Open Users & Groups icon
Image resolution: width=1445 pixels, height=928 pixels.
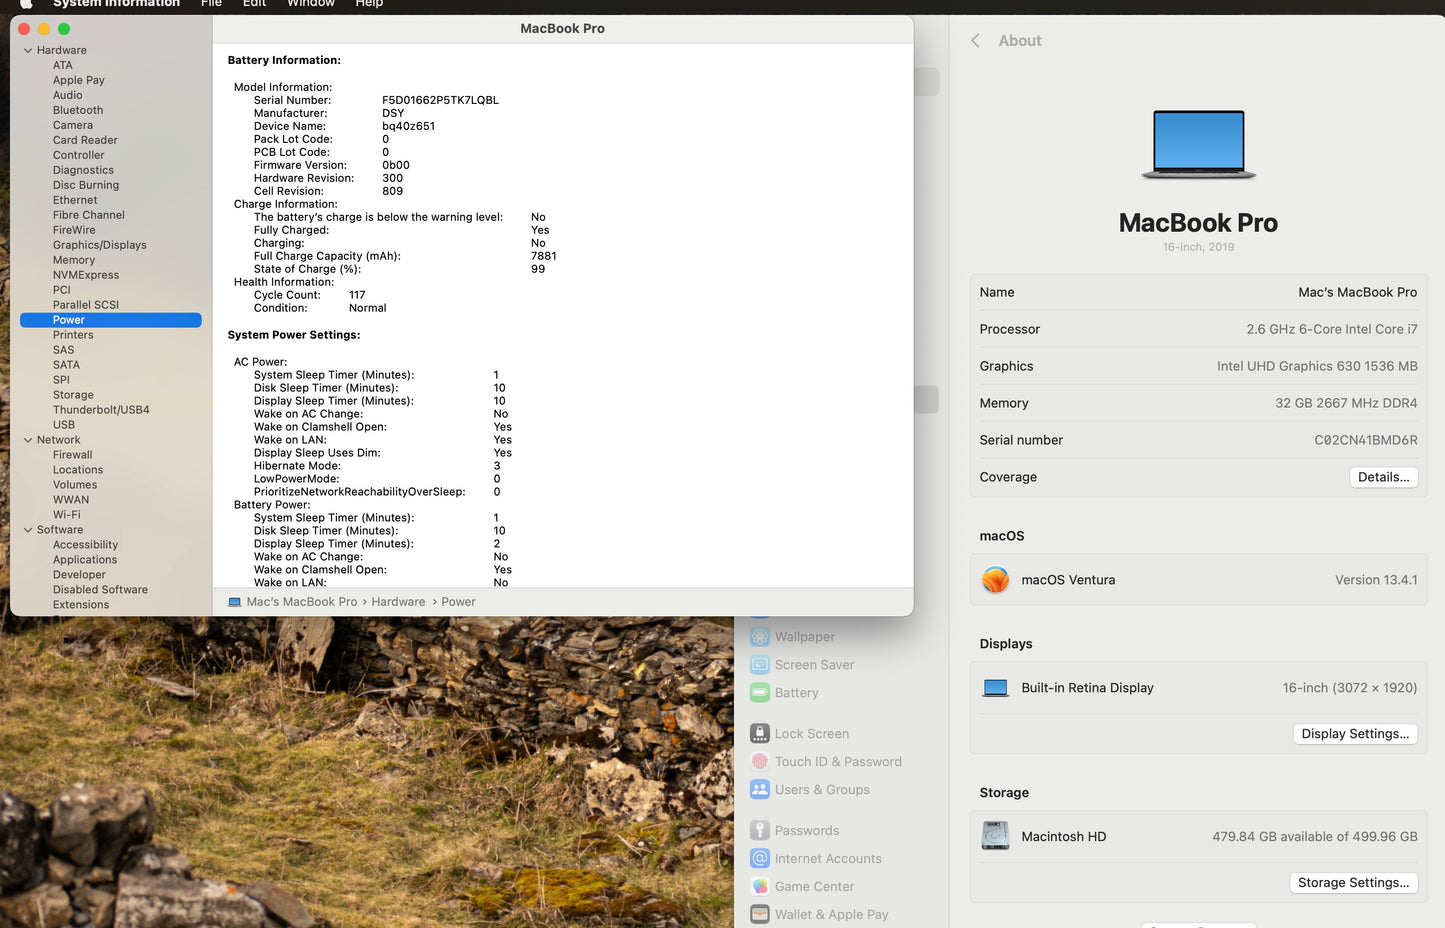[x=760, y=790]
